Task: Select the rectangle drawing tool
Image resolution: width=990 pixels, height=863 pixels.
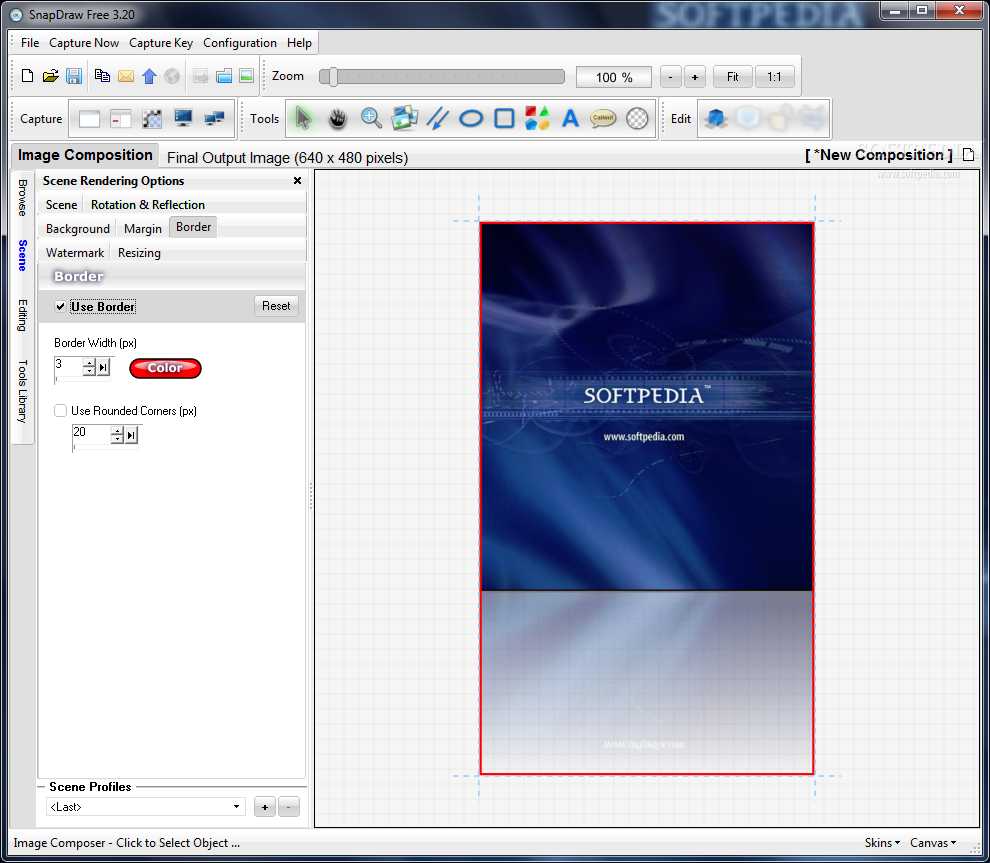Action: click(x=504, y=118)
